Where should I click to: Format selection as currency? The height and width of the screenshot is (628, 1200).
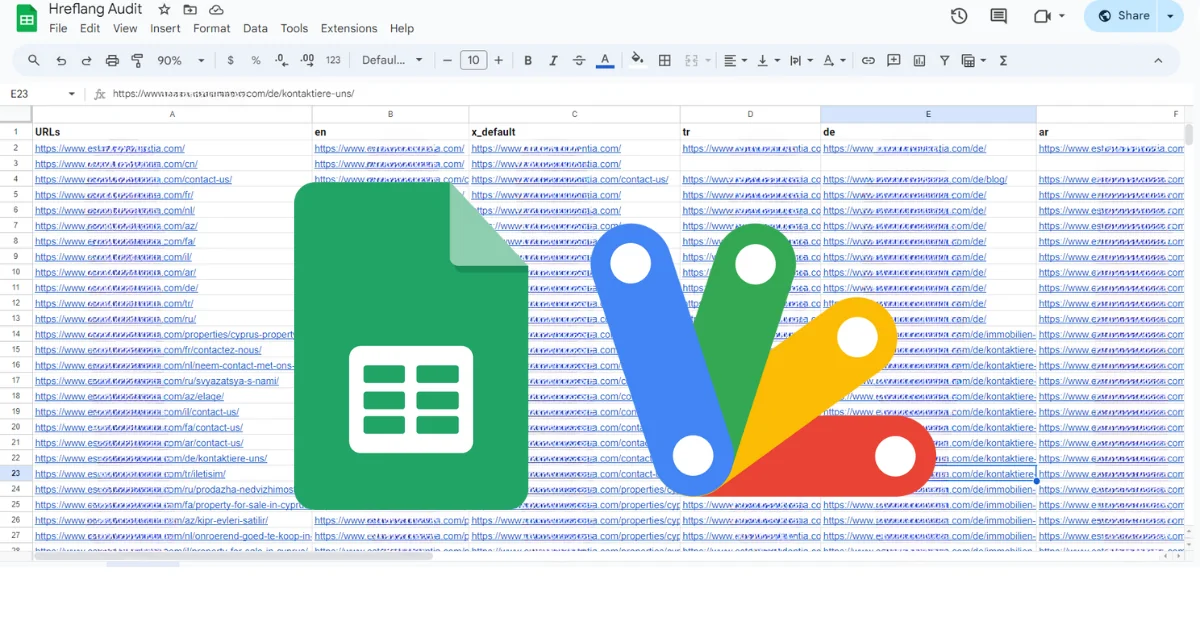[231, 60]
